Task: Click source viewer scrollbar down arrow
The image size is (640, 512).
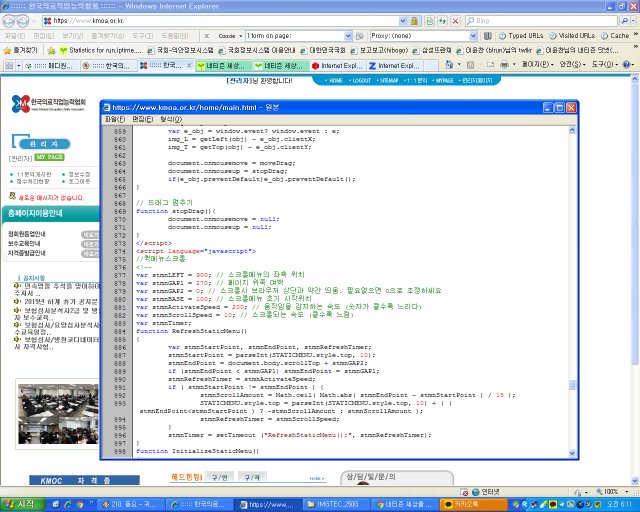Action: 572,452
